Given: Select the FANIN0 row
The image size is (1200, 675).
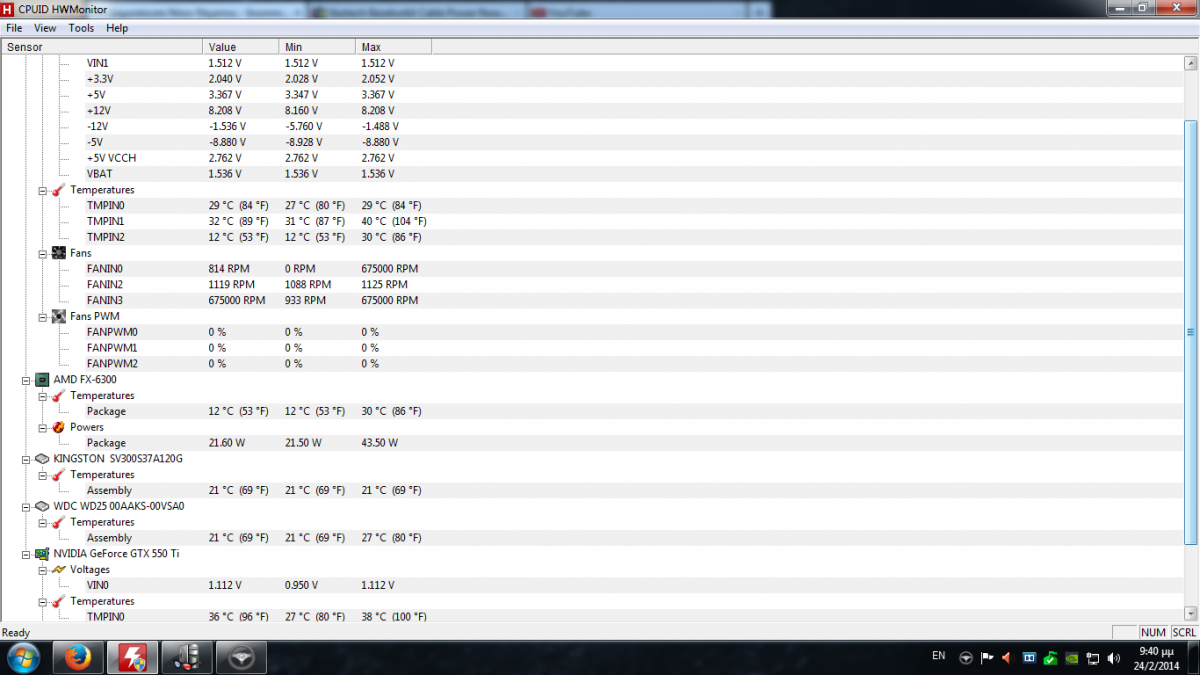Looking at the screenshot, I should click(x=592, y=269).
